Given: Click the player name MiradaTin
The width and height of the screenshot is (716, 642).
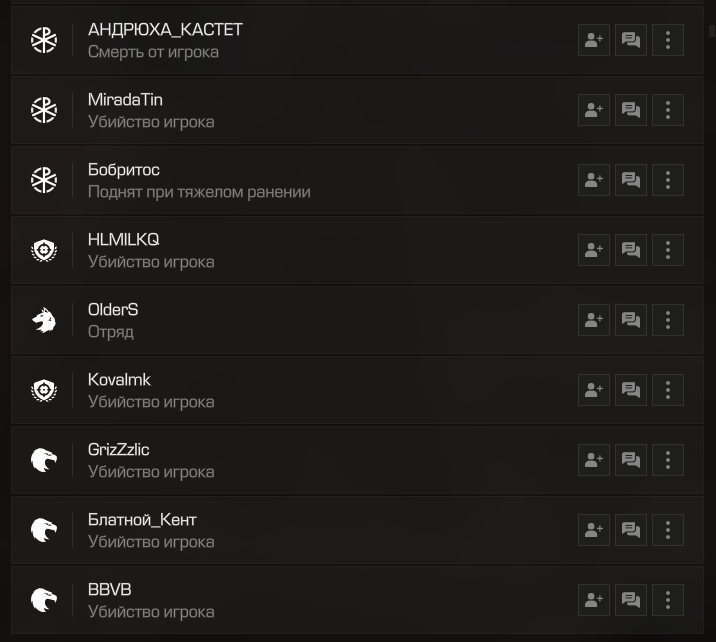Looking at the screenshot, I should coord(125,100).
